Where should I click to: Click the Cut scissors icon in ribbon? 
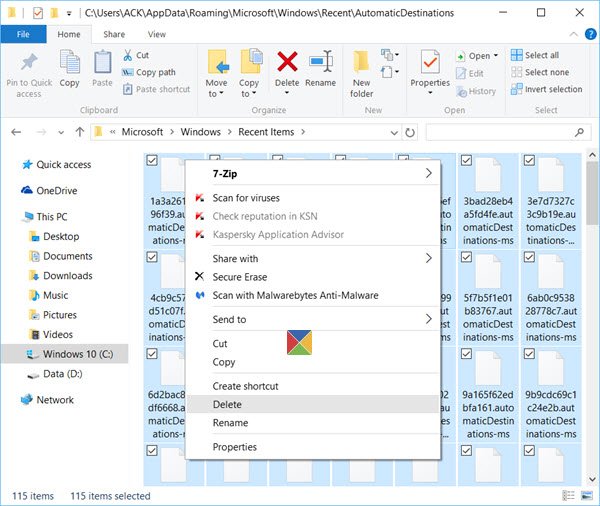127,55
